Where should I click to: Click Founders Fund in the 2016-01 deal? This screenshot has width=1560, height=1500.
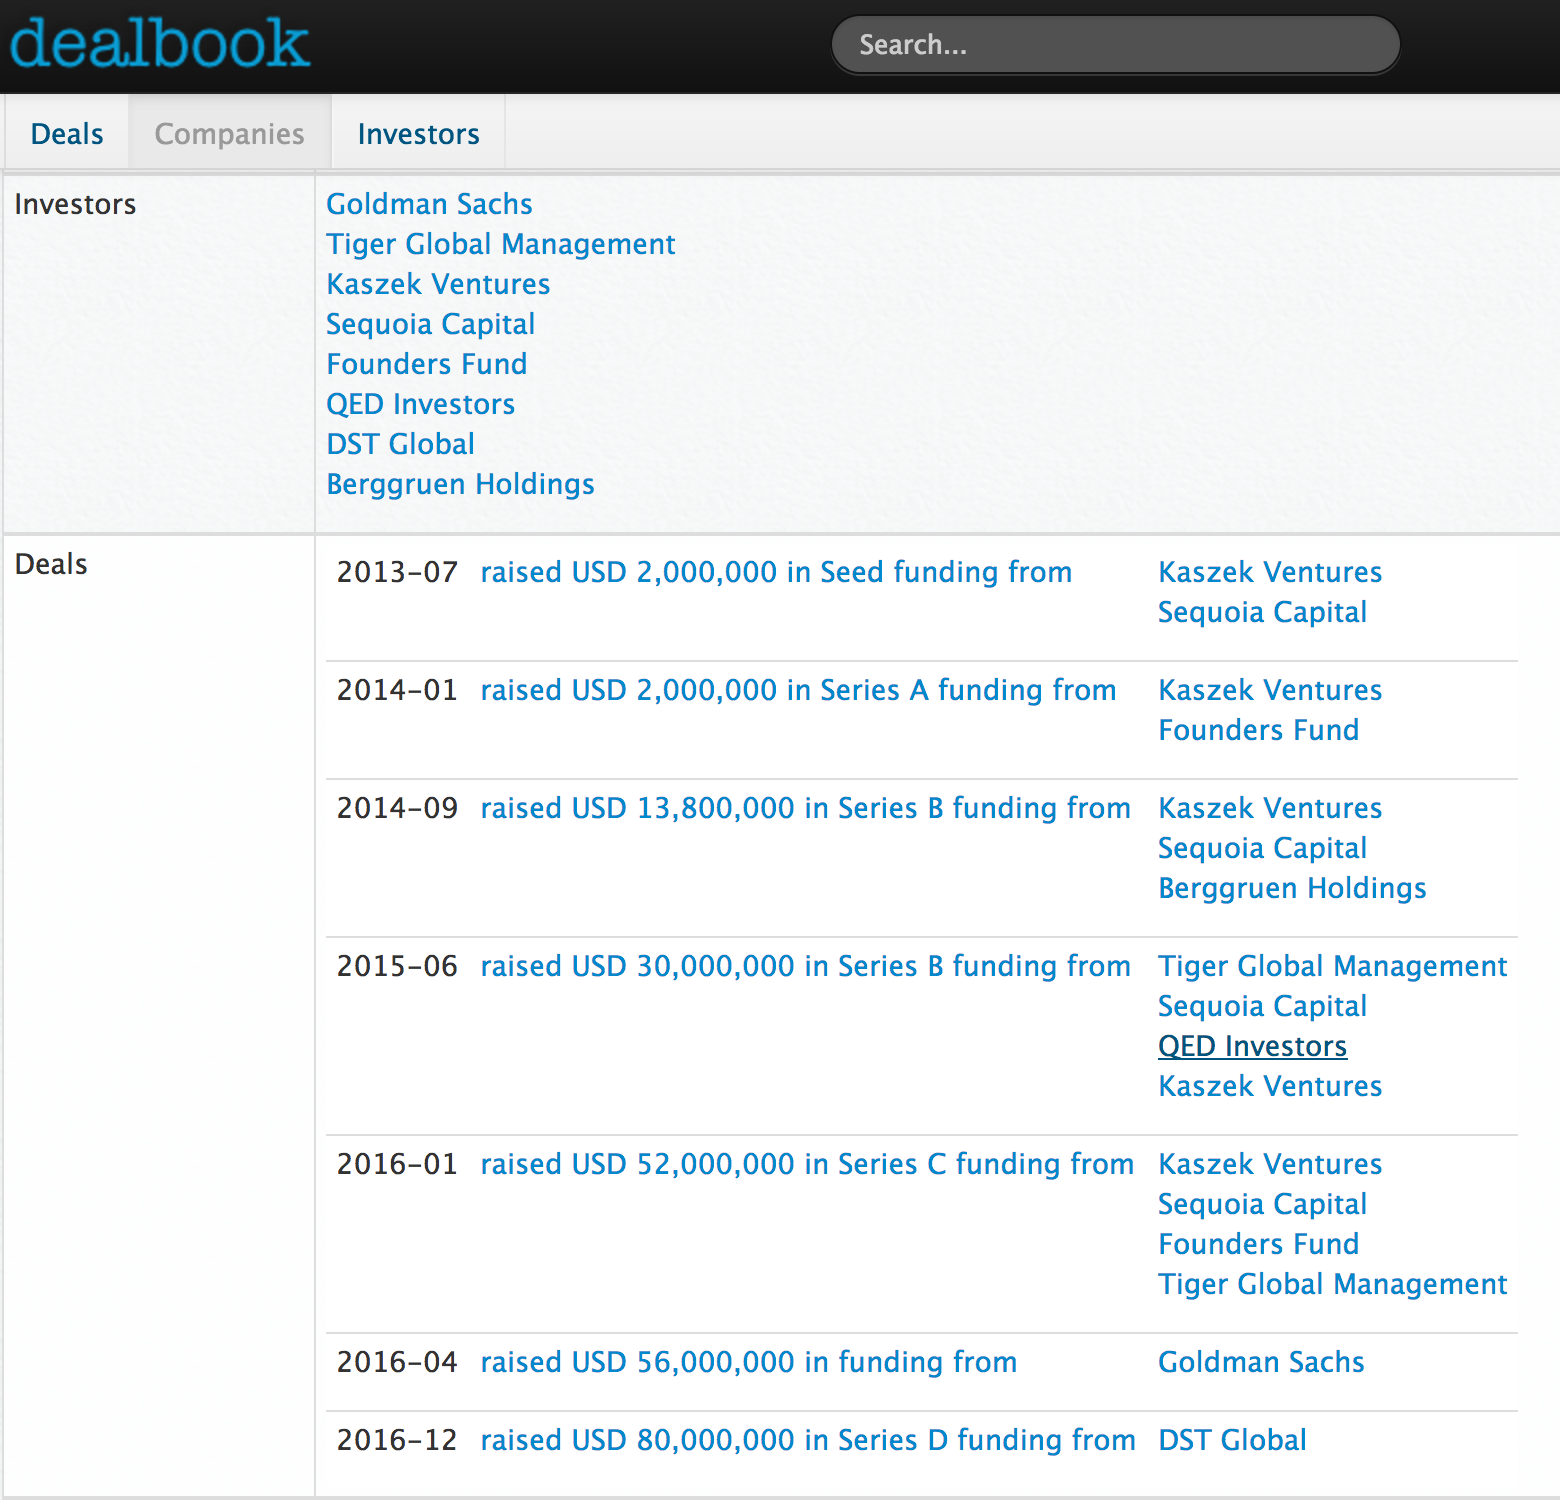pos(1258,1244)
